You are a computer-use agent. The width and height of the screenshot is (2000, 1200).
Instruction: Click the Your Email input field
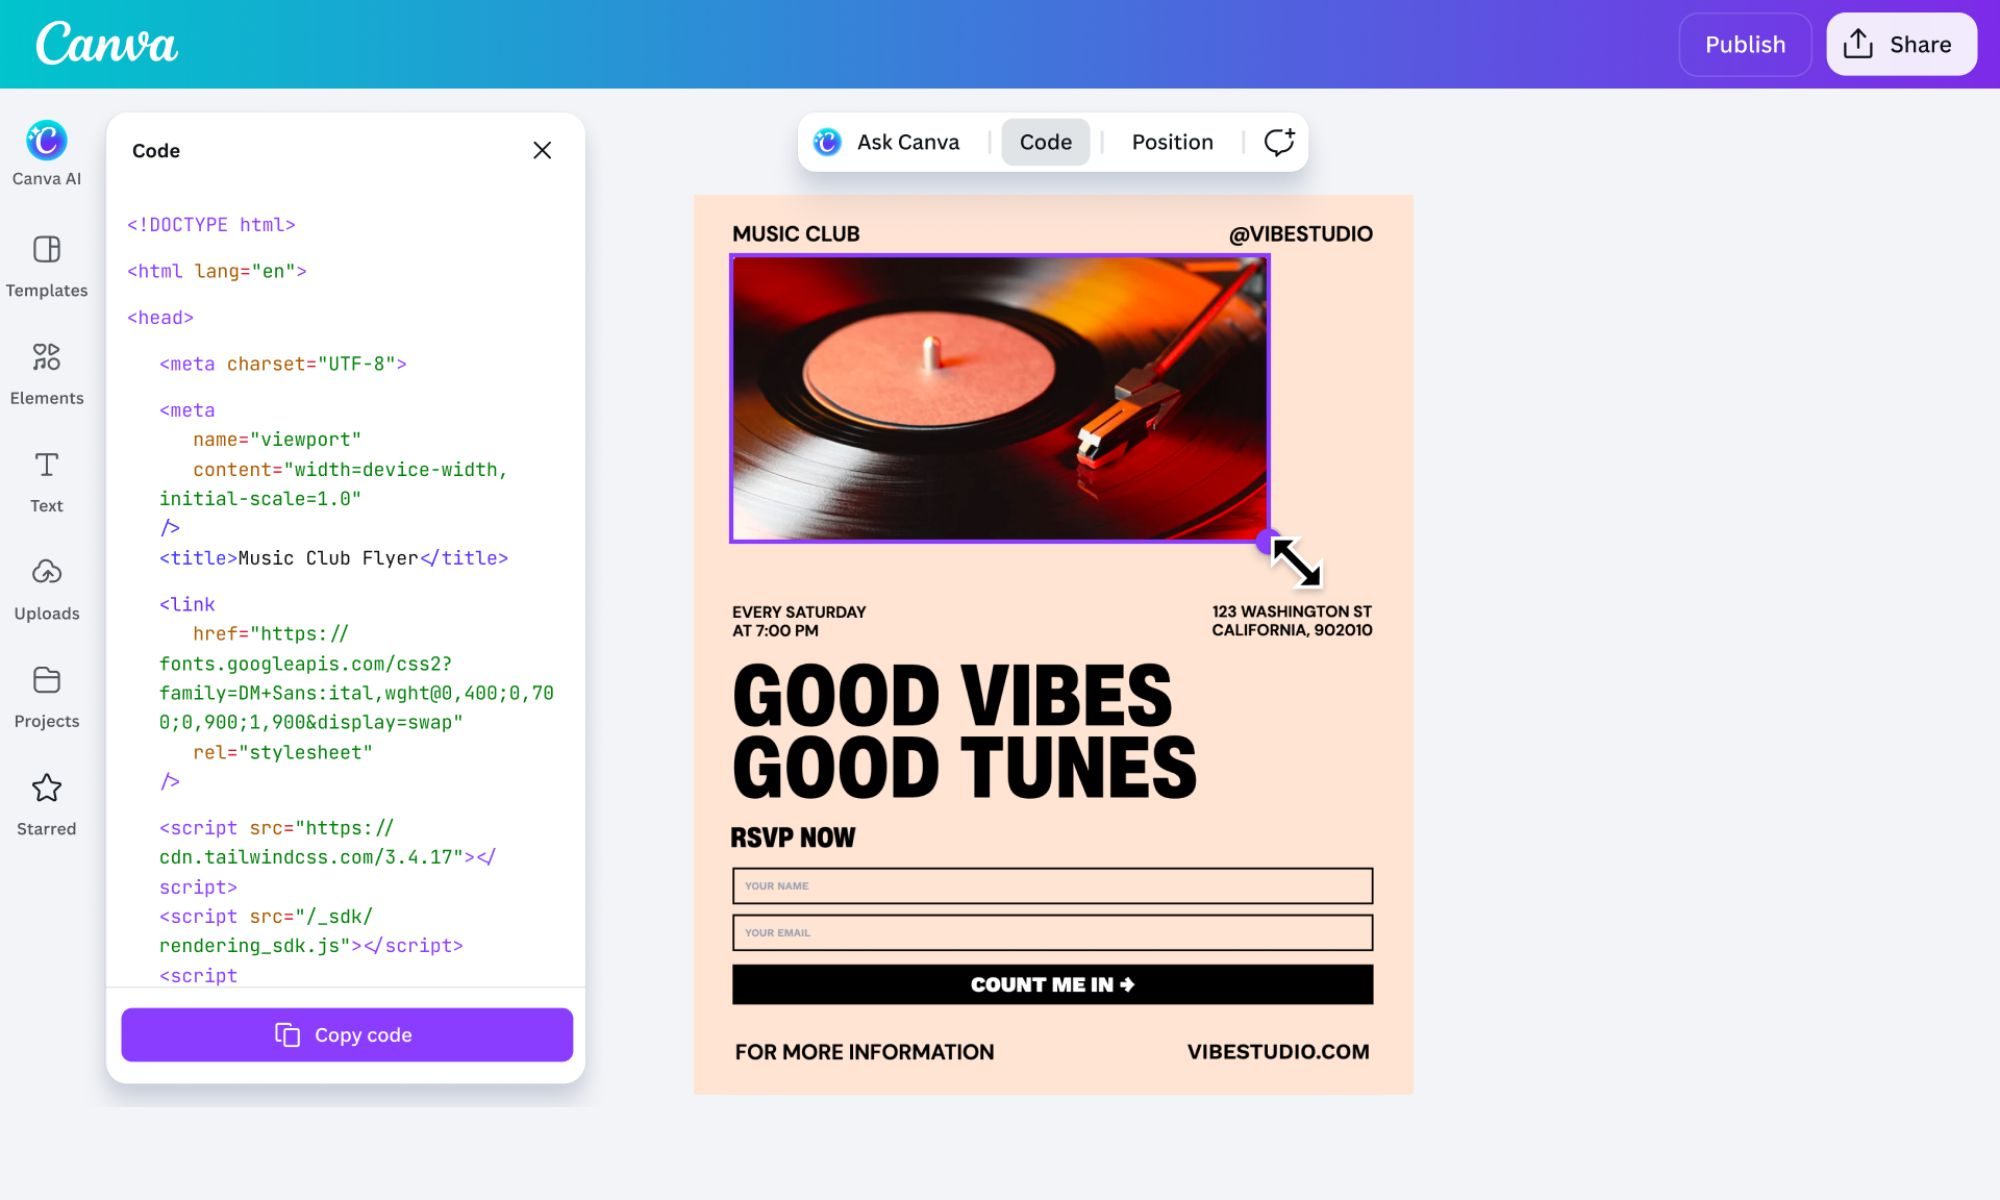(1052, 932)
